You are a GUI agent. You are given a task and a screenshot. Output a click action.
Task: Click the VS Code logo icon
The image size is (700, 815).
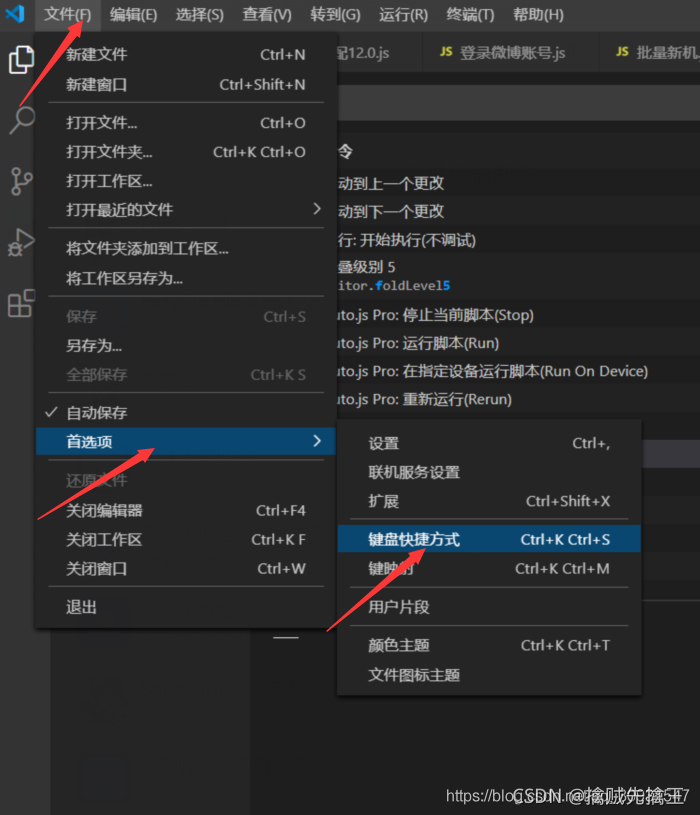(x=15, y=14)
